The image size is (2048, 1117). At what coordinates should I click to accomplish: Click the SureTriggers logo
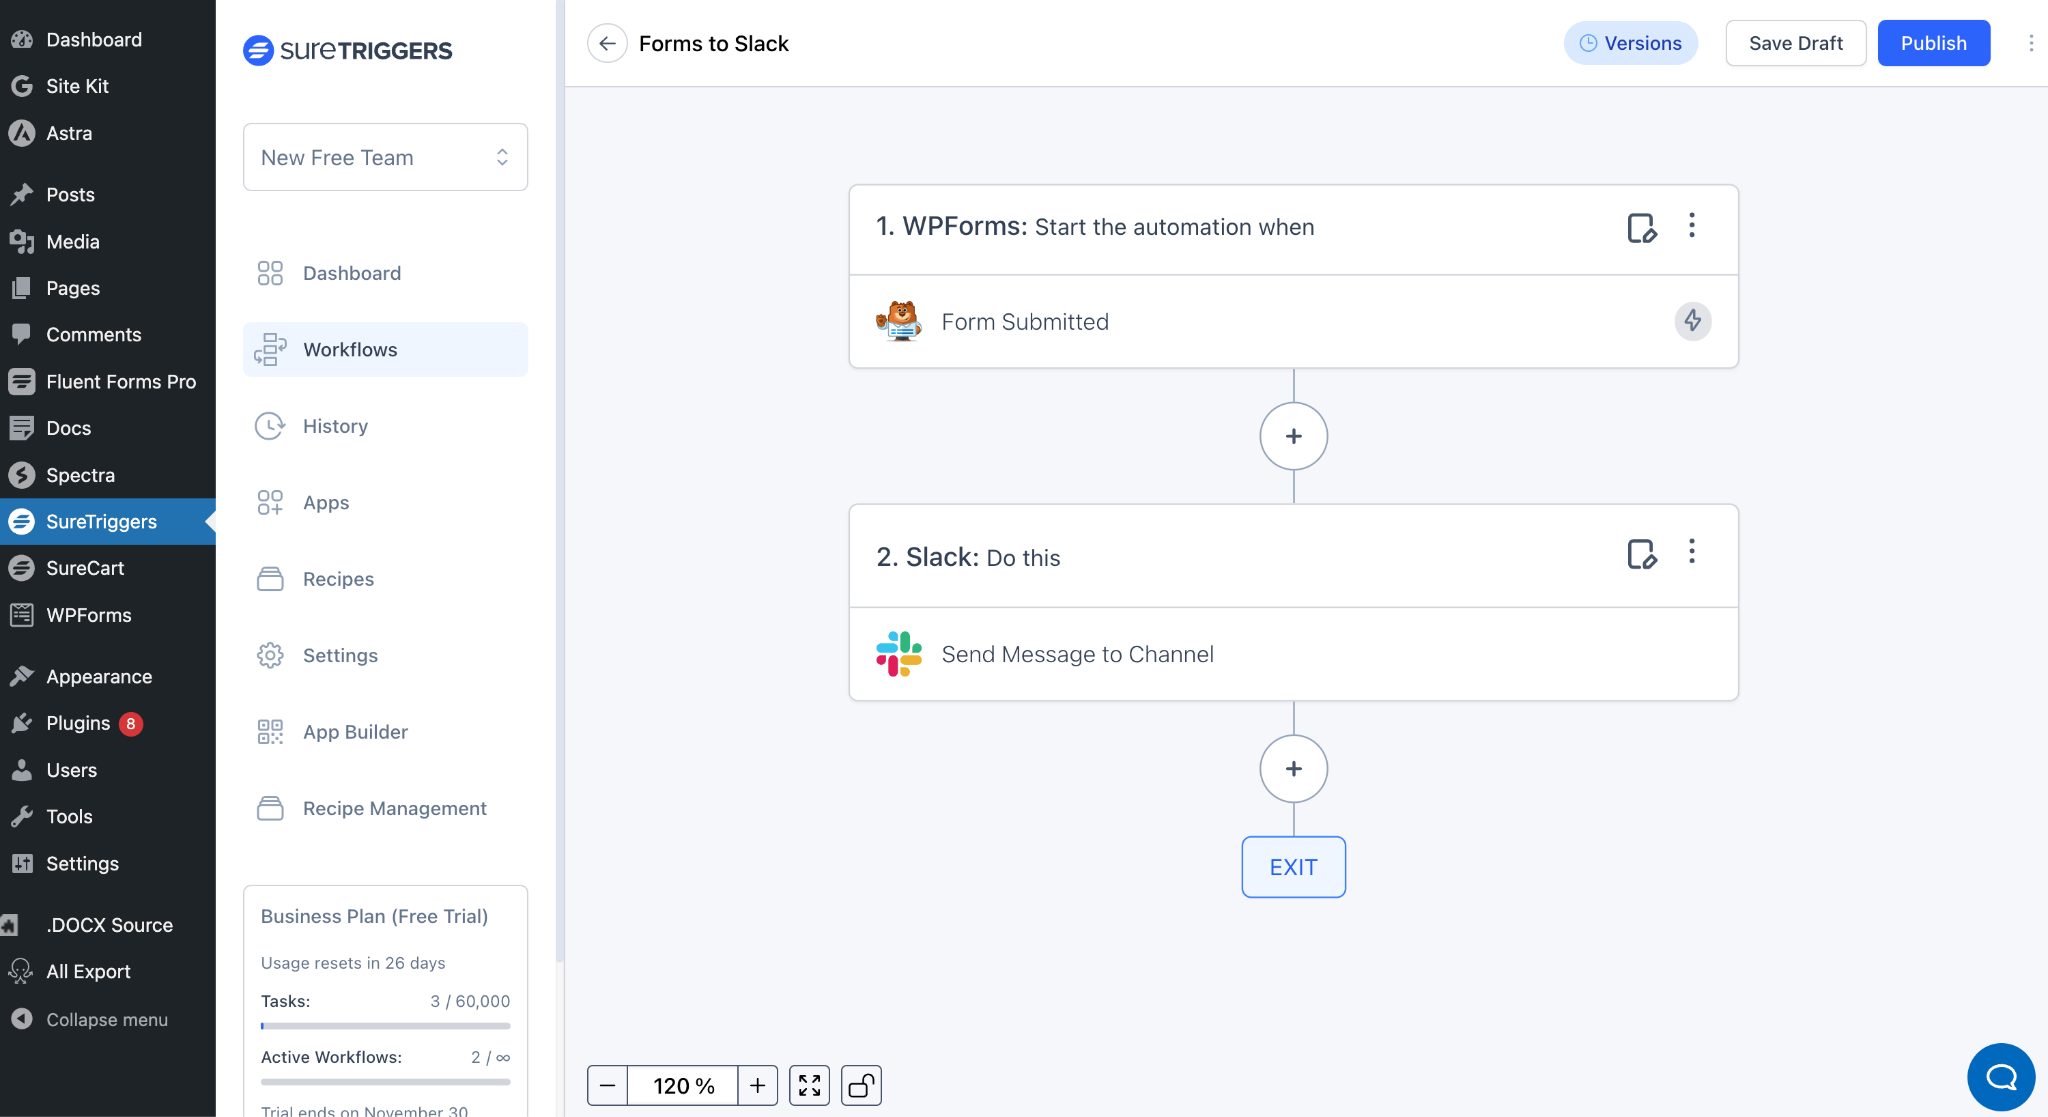[x=348, y=50]
